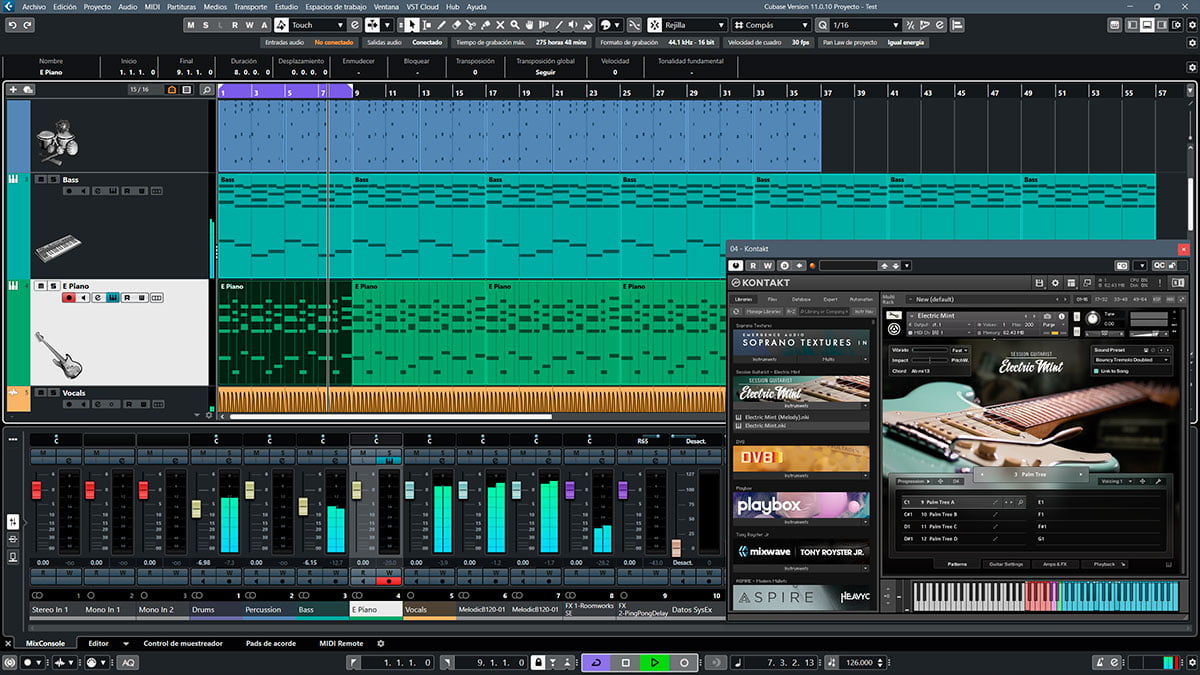Switch to the Pads de acorde tab
This screenshot has width=1200, height=675.
click(x=272, y=644)
